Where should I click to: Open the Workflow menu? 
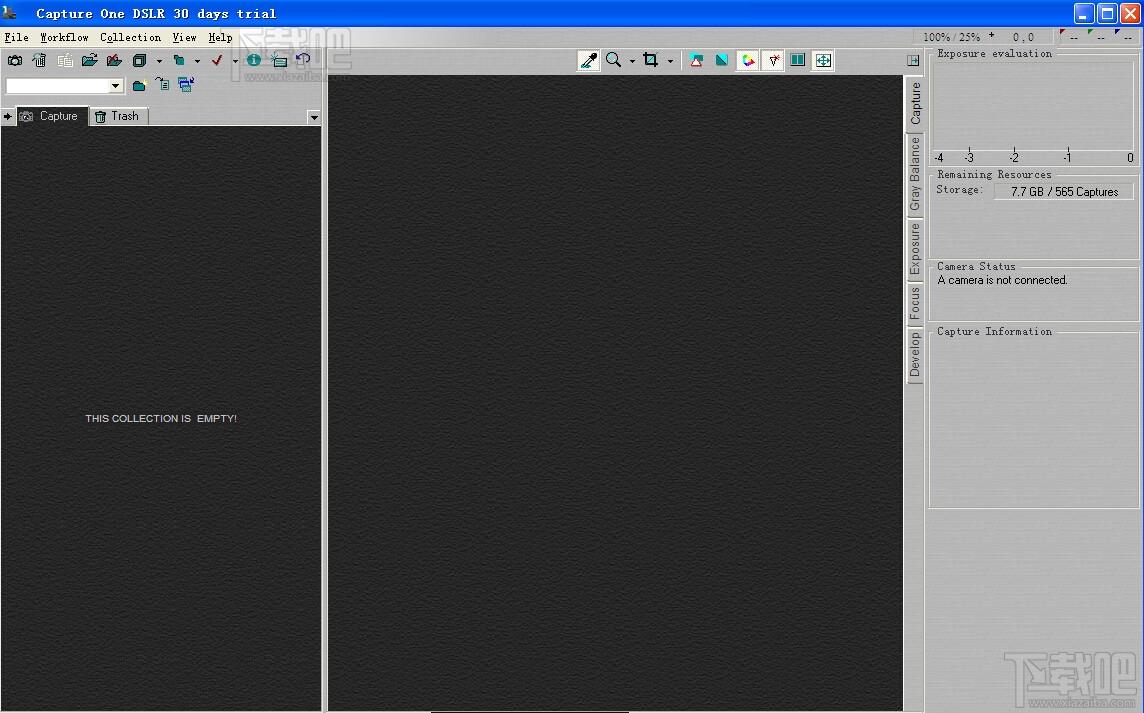64,38
